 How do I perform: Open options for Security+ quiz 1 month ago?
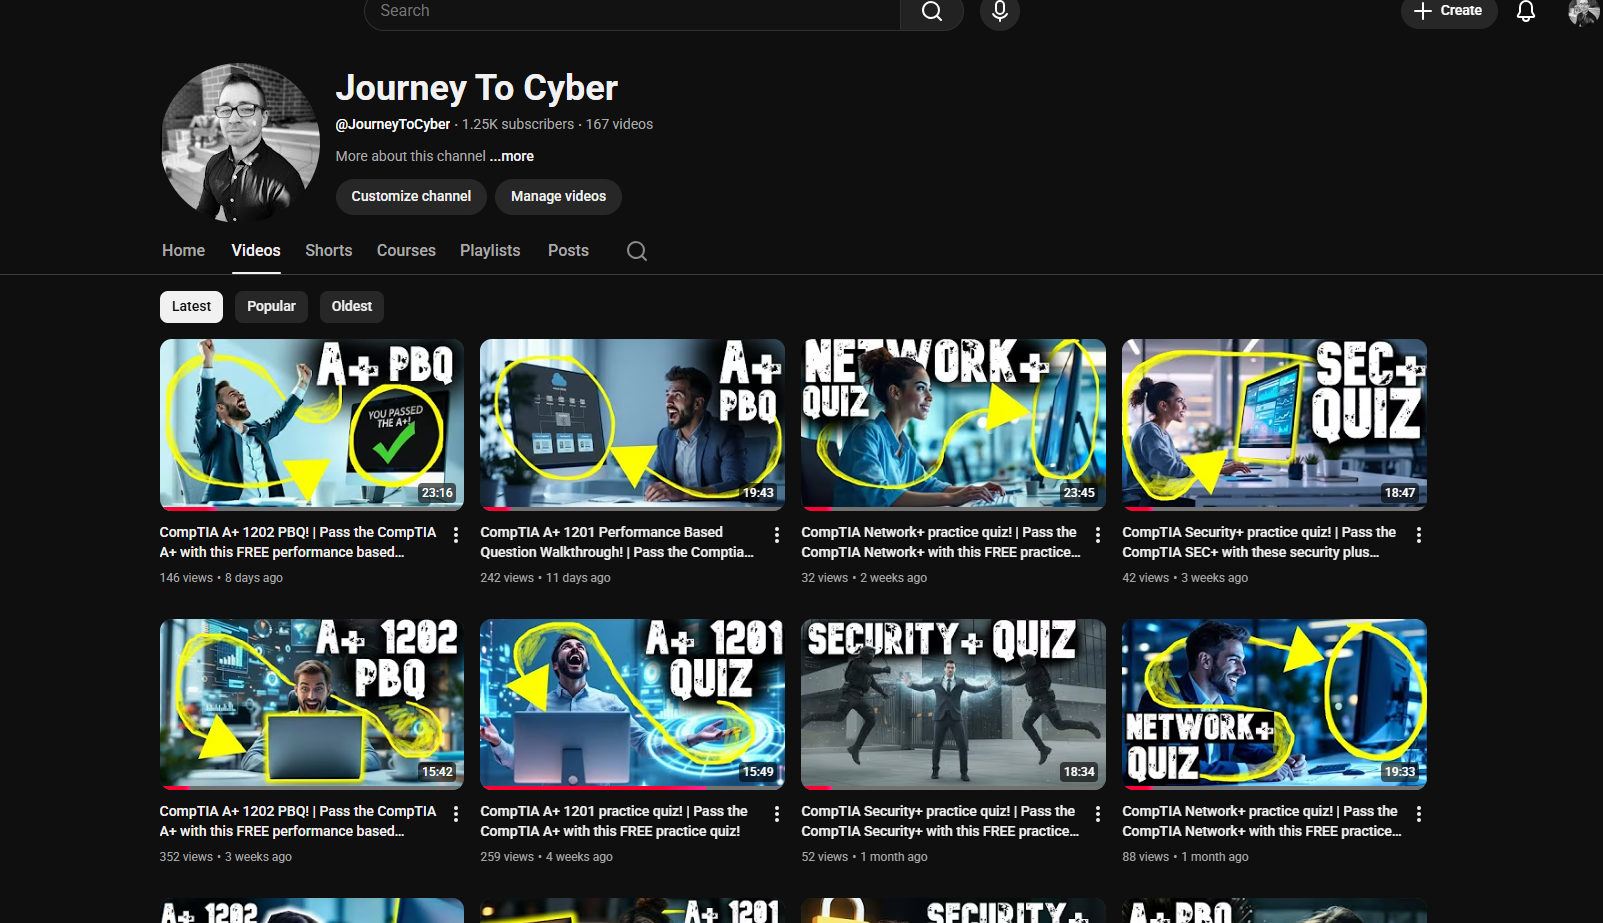(x=1098, y=814)
